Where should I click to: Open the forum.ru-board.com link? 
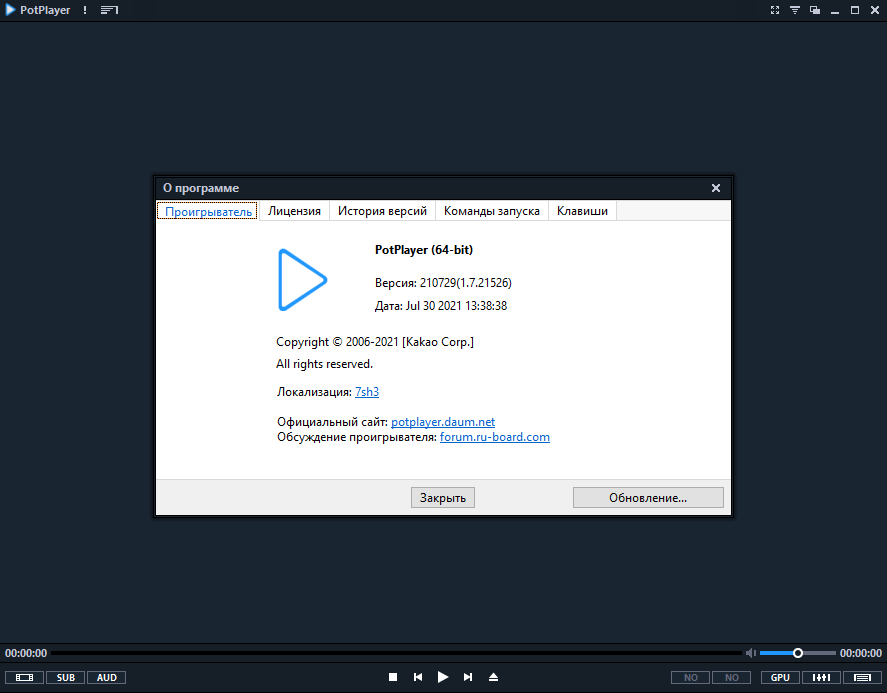pos(494,437)
